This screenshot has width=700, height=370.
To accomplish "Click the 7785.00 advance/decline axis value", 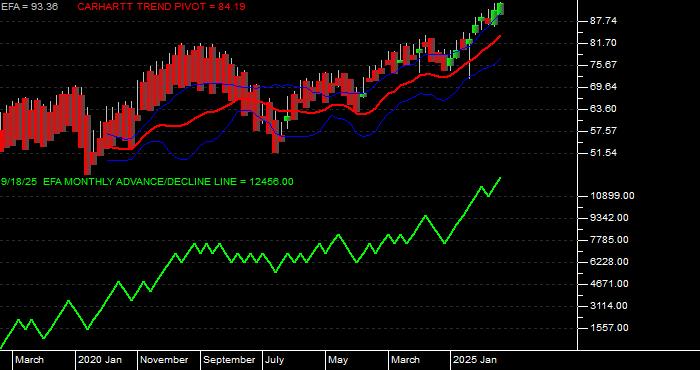I will pos(609,240).
